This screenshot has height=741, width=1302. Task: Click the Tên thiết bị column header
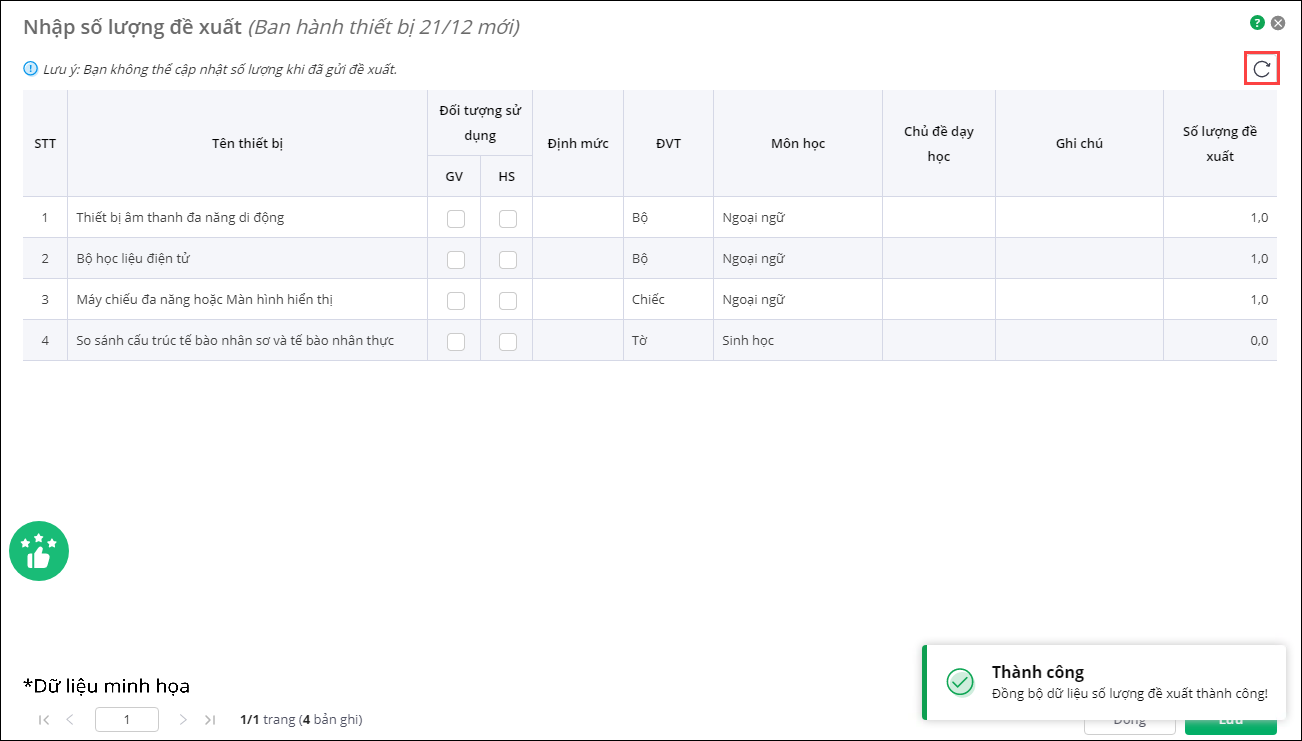click(247, 144)
